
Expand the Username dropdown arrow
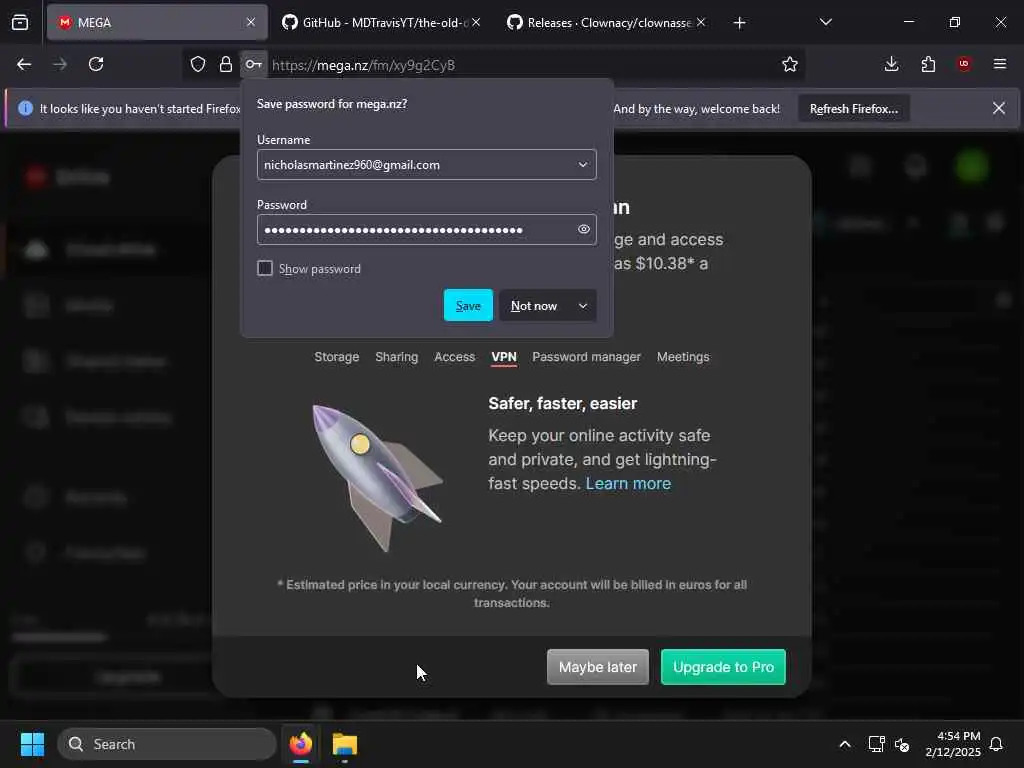click(583, 165)
